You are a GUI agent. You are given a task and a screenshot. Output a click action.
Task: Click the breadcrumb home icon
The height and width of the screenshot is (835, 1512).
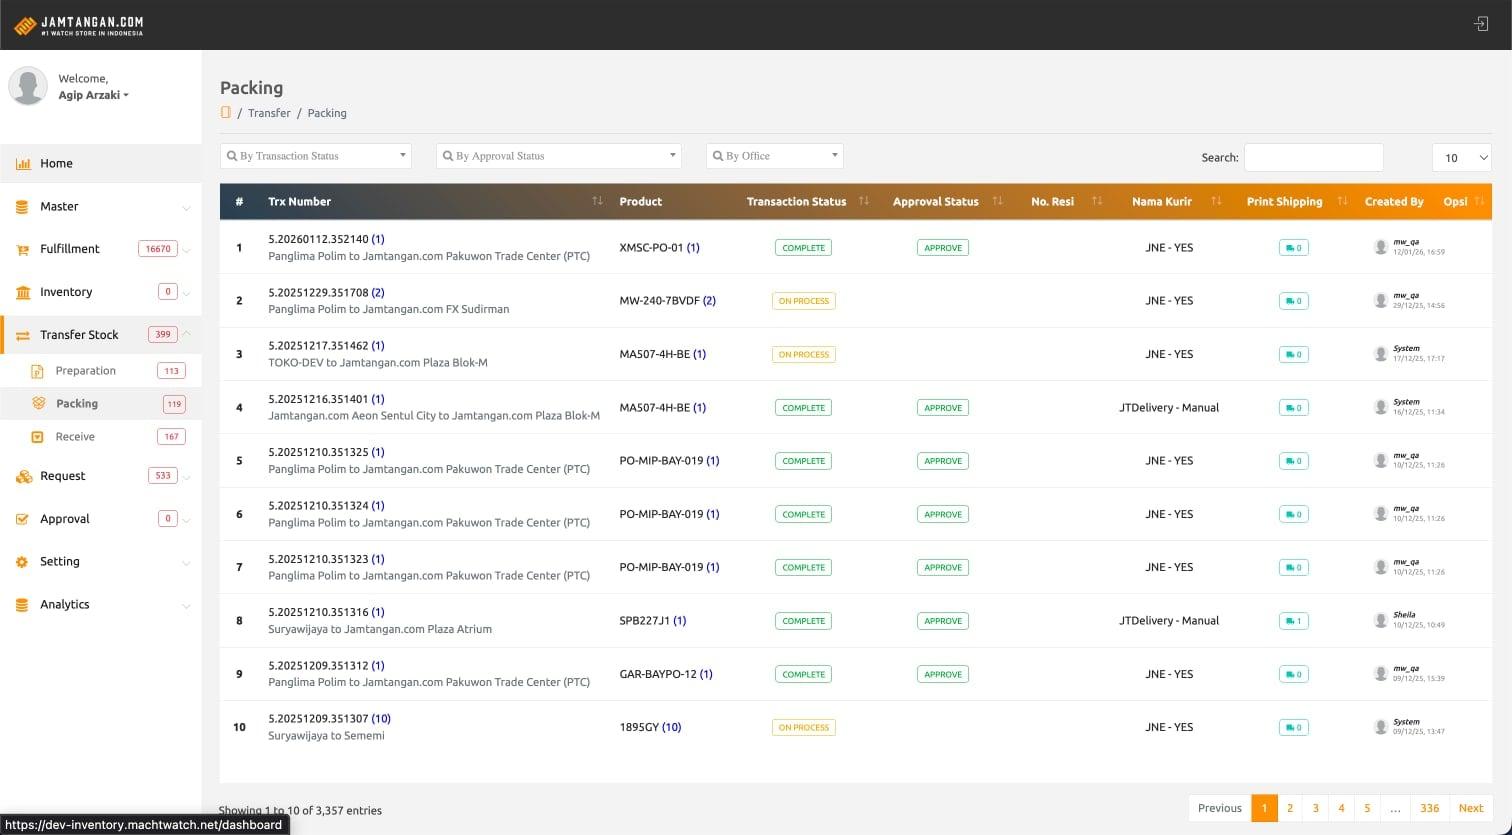point(225,112)
